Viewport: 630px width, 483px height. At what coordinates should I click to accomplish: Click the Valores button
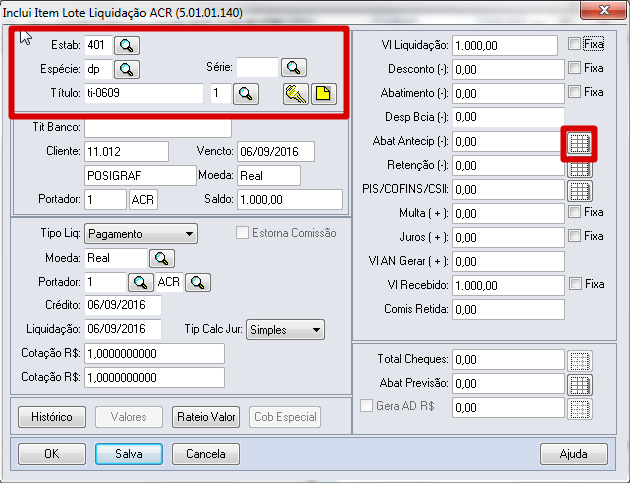(x=129, y=417)
